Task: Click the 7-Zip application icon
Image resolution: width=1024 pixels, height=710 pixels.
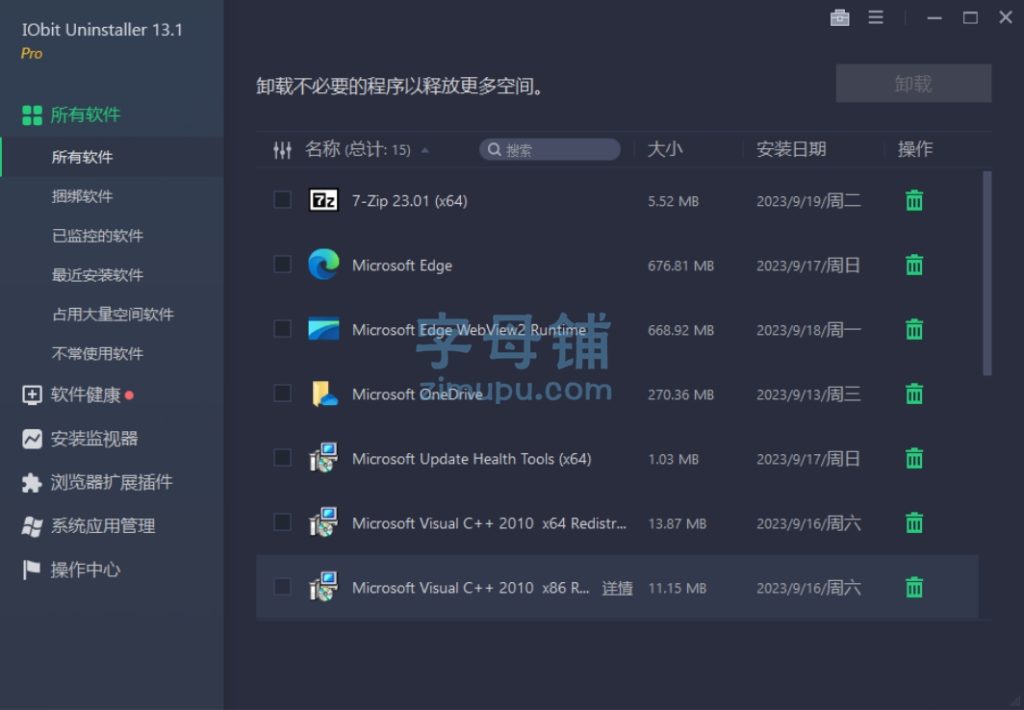Action: 323,200
